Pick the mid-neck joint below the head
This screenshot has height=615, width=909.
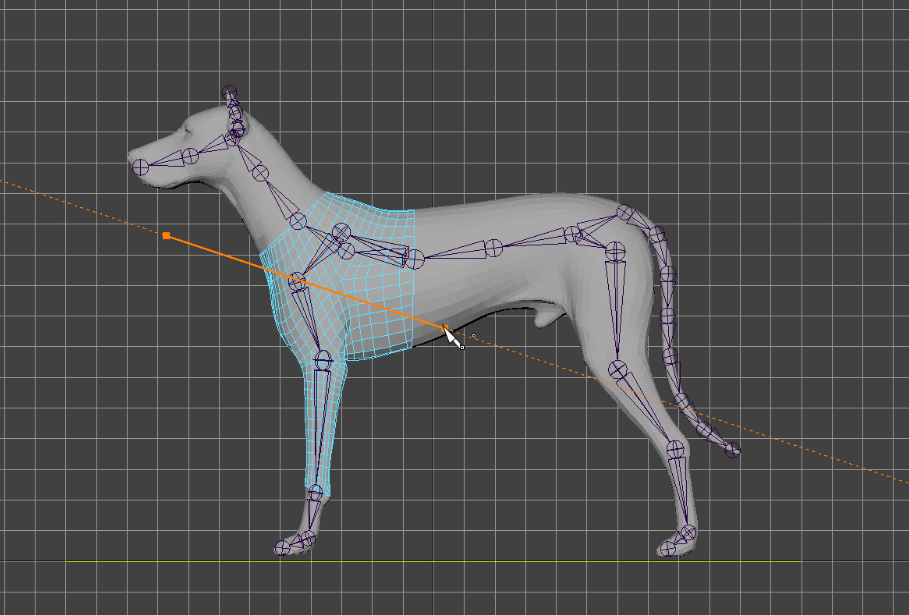(x=260, y=173)
